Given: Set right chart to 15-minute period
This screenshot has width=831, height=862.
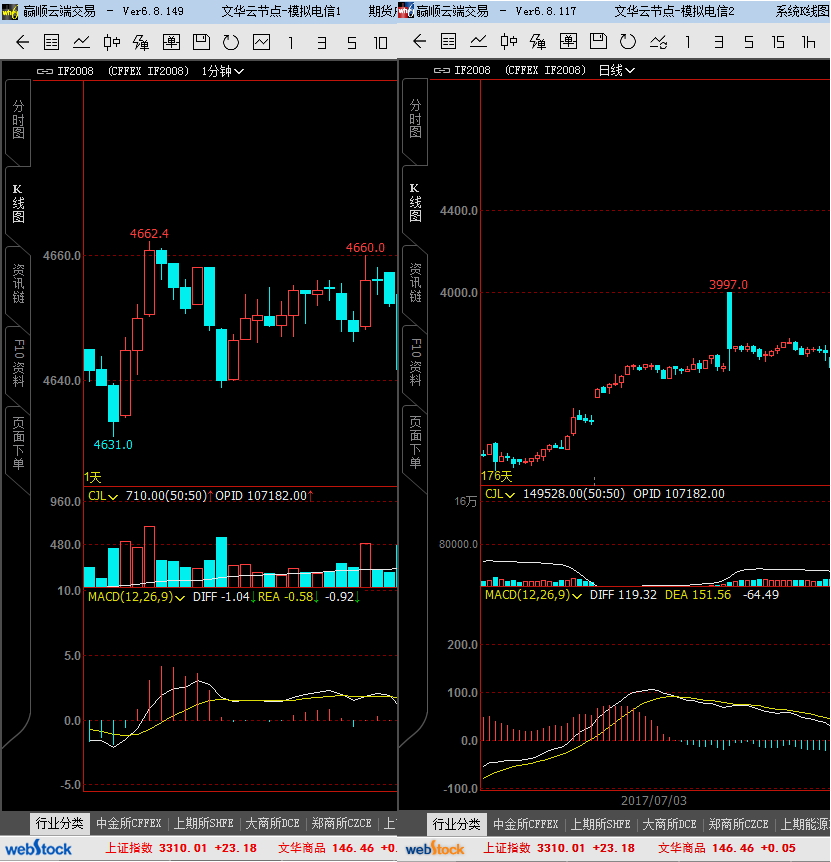Looking at the screenshot, I should coord(778,43).
